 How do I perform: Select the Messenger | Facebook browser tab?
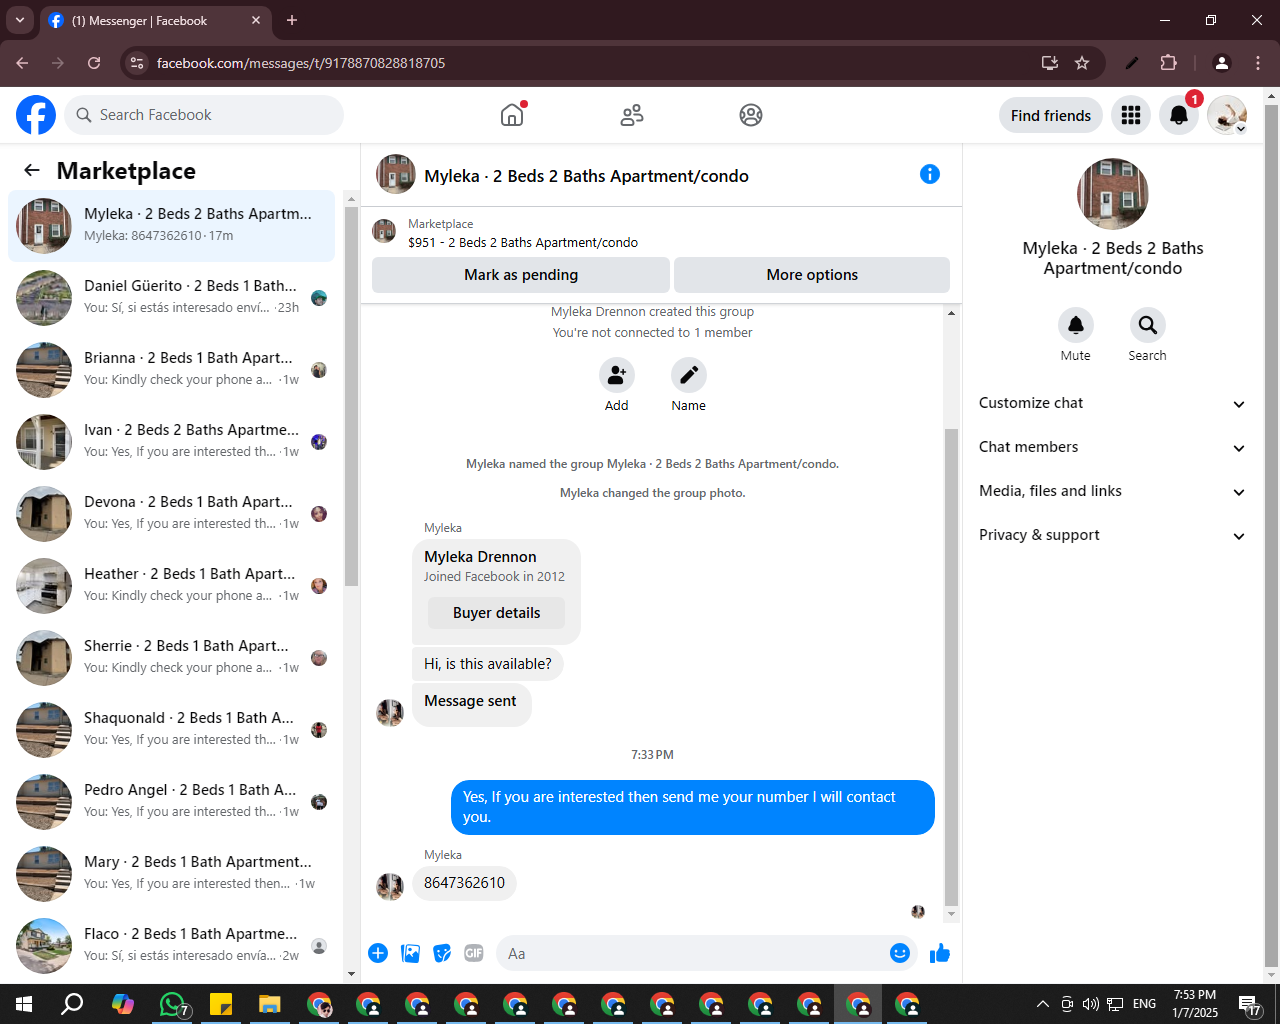coord(155,20)
